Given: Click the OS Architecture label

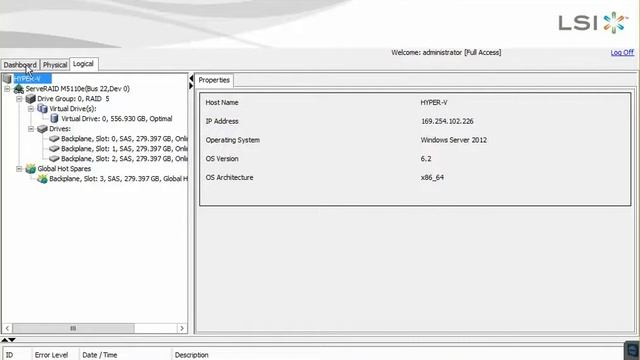Looking at the screenshot, I should coord(229,178).
